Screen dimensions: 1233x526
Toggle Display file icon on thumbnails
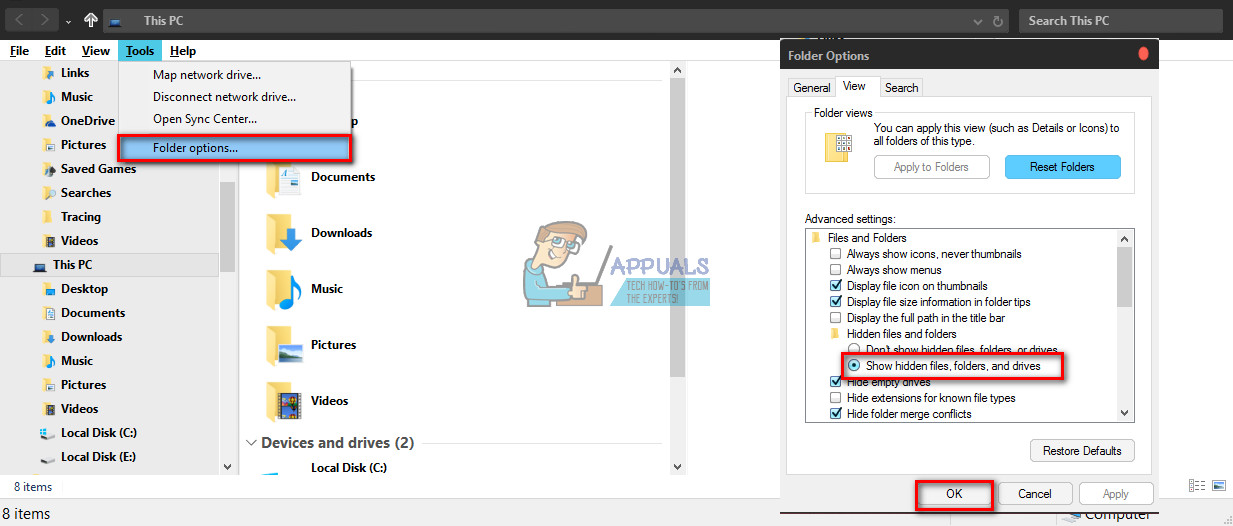pos(836,286)
